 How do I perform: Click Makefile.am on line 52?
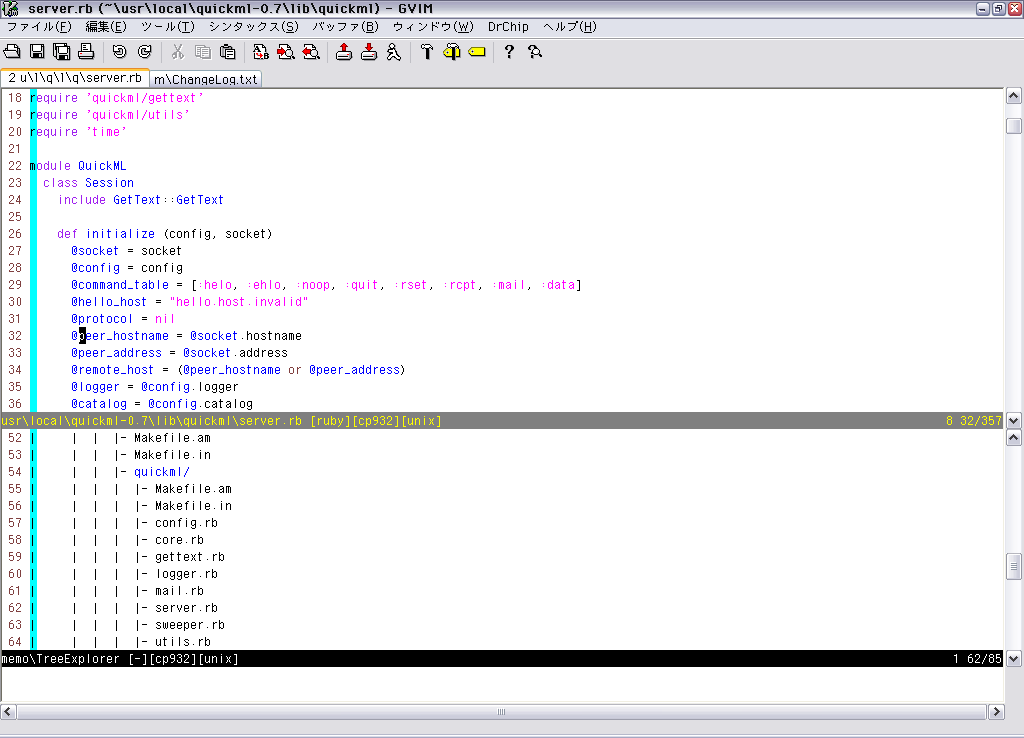click(x=172, y=438)
